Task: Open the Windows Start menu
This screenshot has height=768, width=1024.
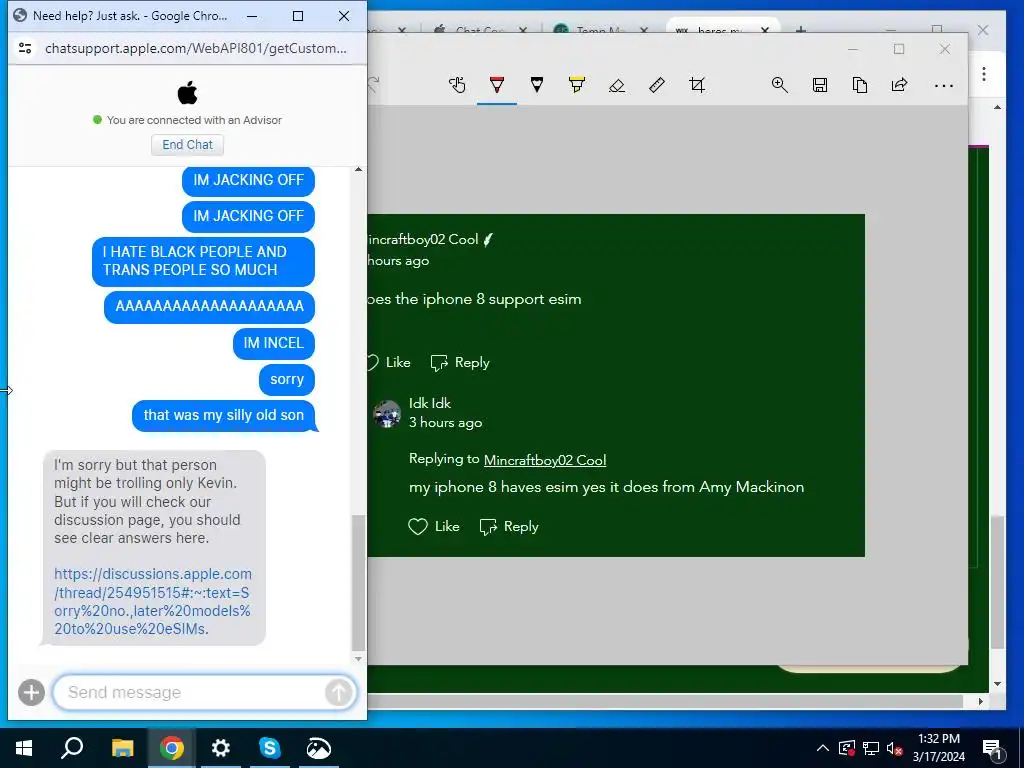Action: (x=24, y=748)
